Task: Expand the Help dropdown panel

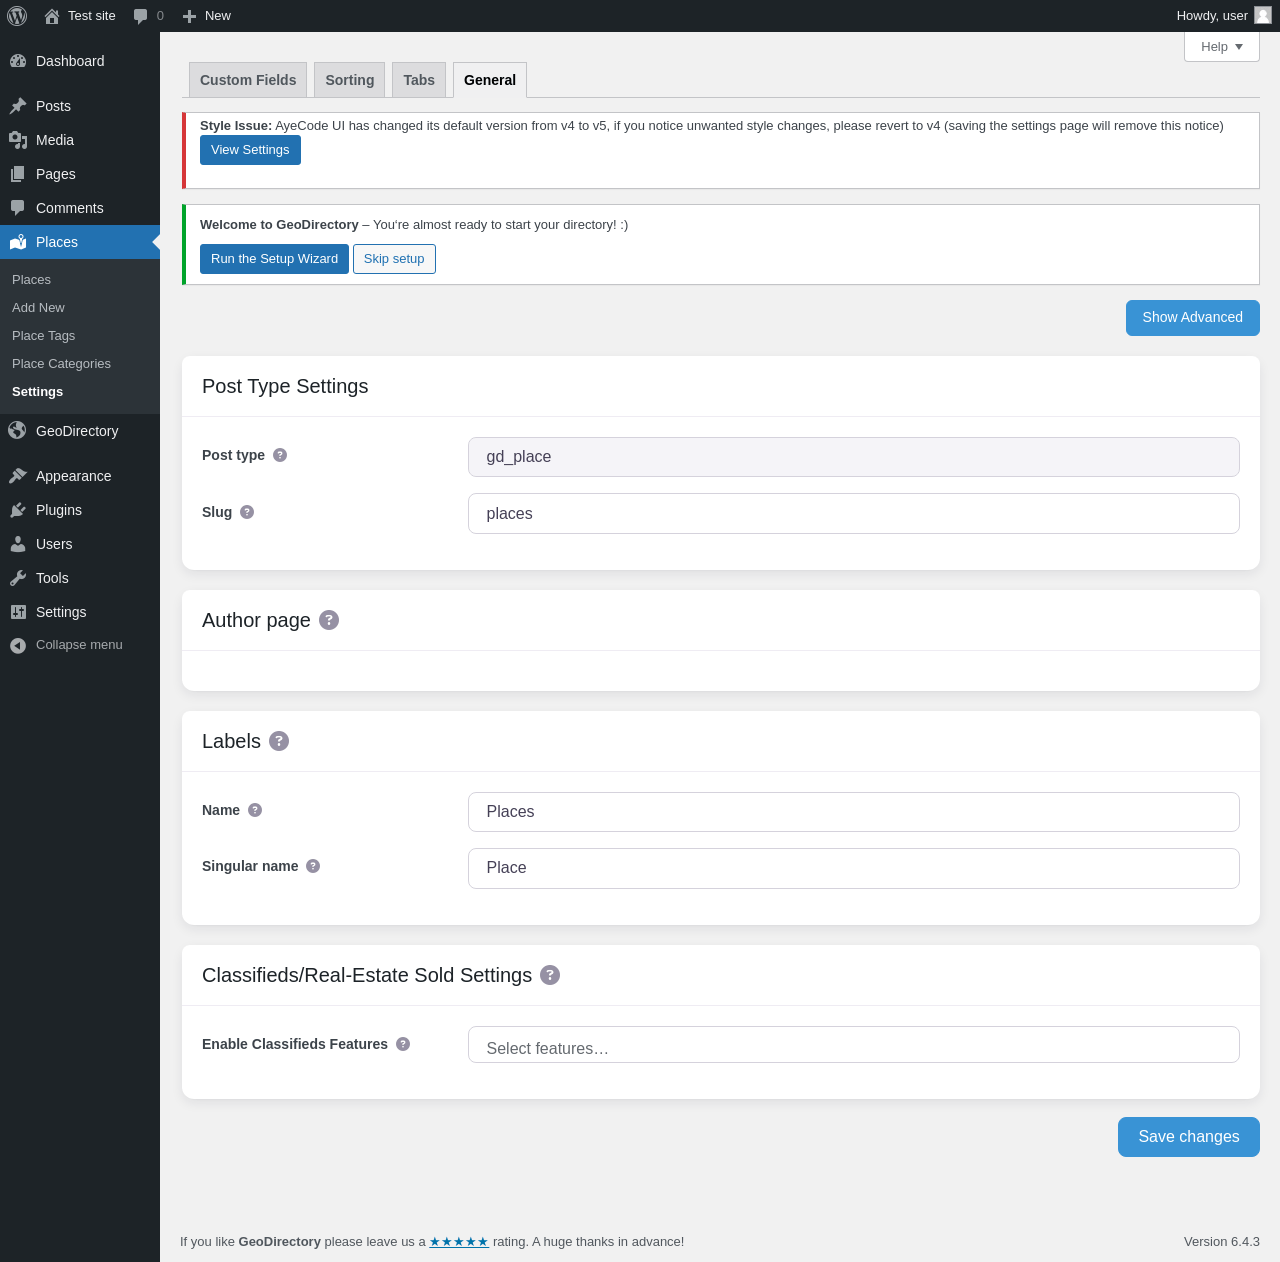Action: (1222, 47)
